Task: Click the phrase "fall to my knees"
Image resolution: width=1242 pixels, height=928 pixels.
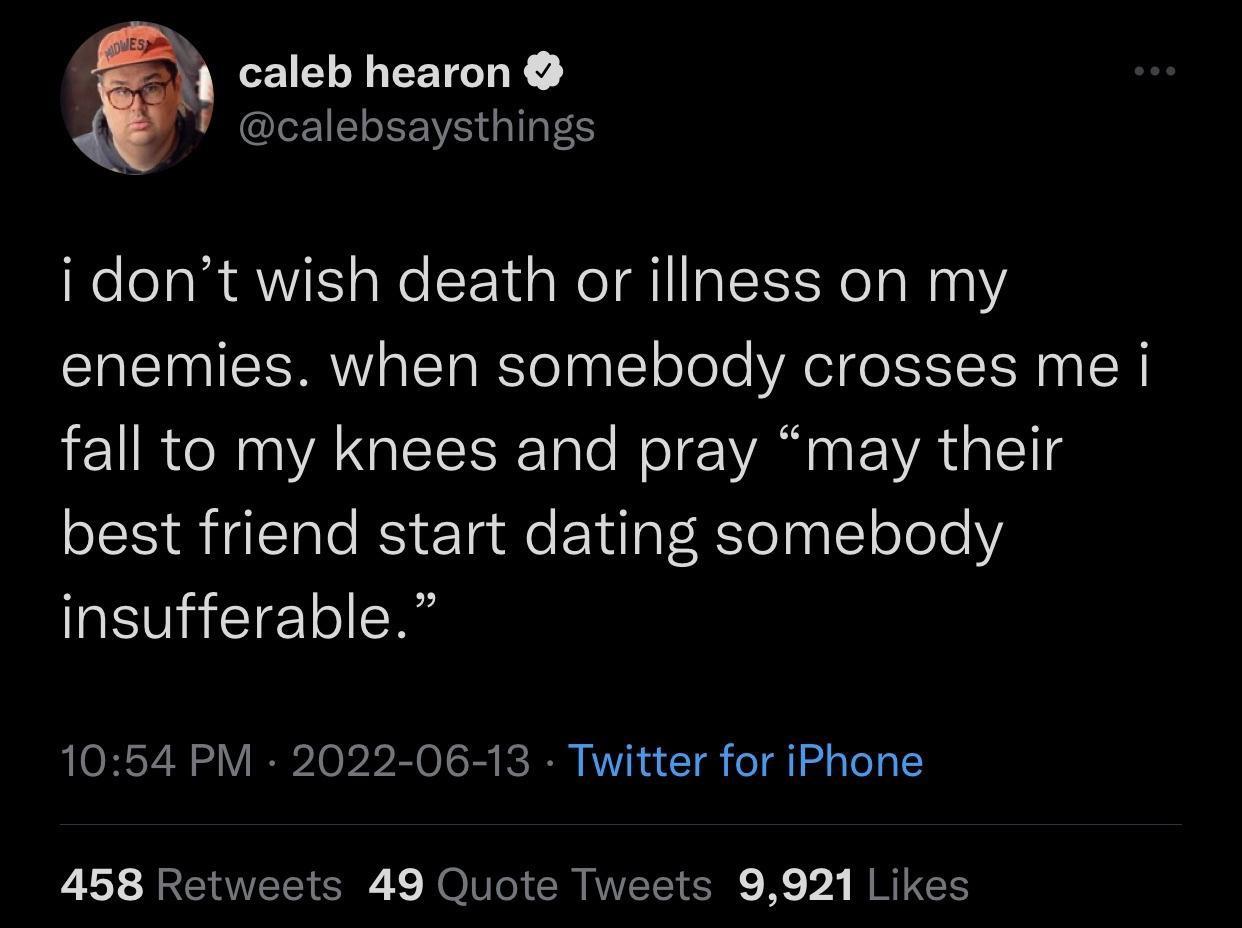Action: (x=280, y=450)
